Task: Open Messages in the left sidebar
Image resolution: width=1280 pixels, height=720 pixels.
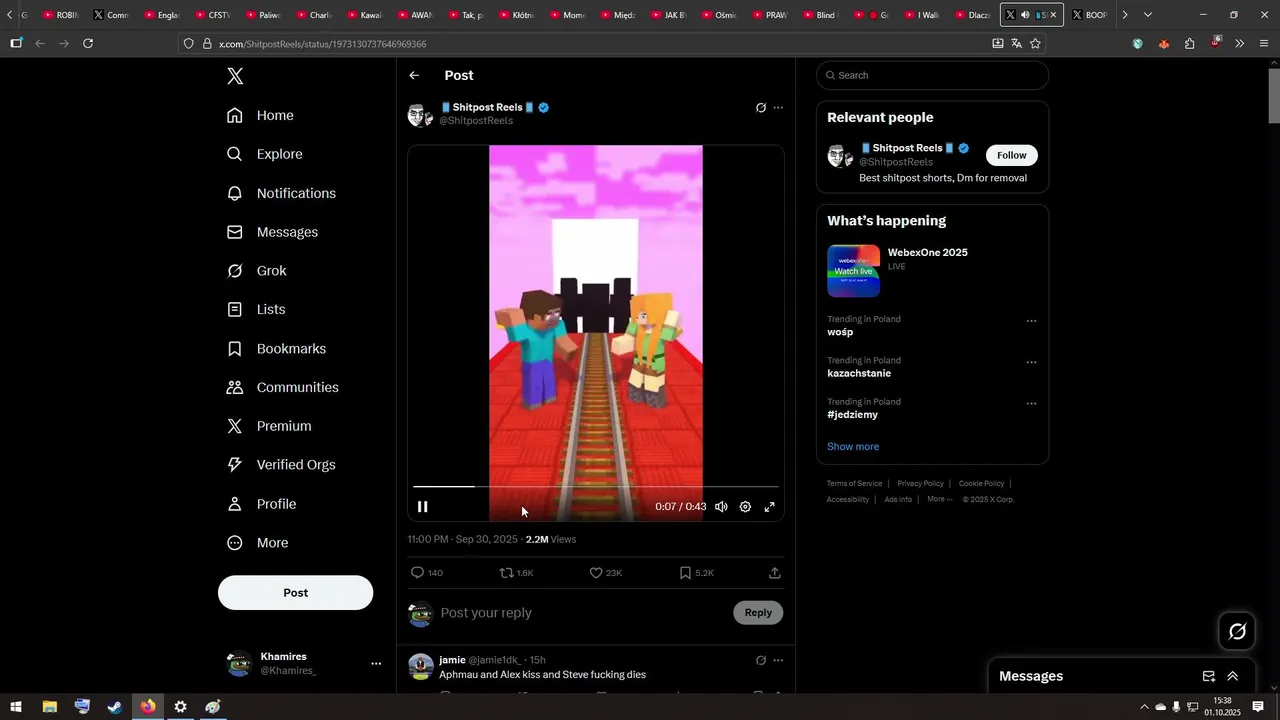Action: (x=273, y=232)
